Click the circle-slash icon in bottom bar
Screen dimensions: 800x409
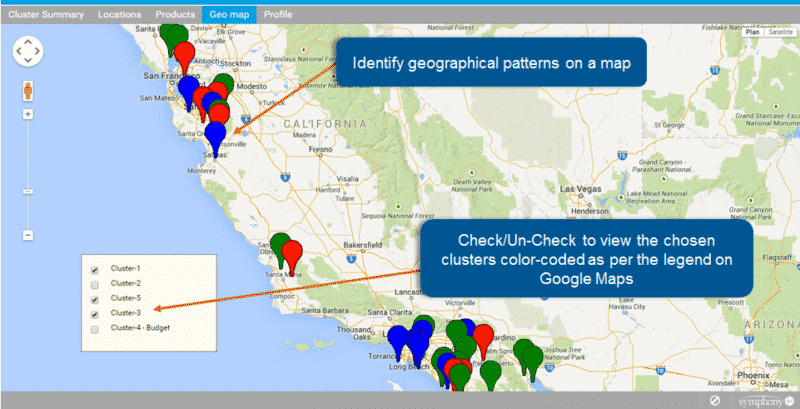[716, 400]
